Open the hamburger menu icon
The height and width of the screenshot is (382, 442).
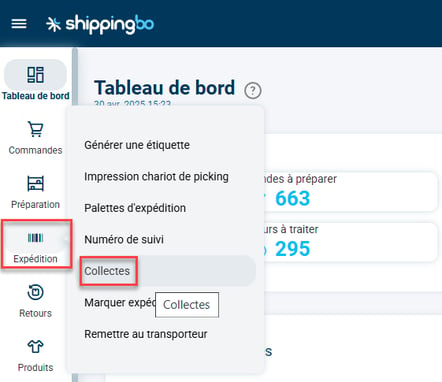click(19, 24)
